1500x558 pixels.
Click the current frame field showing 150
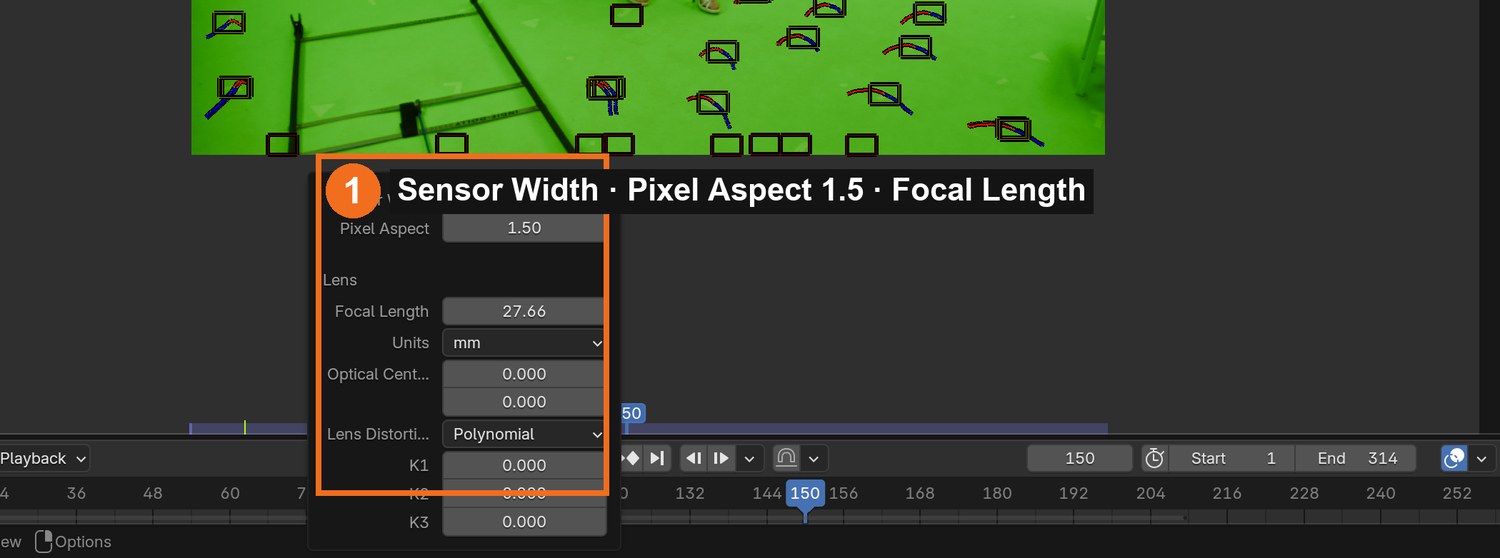pyautogui.click(x=1080, y=458)
